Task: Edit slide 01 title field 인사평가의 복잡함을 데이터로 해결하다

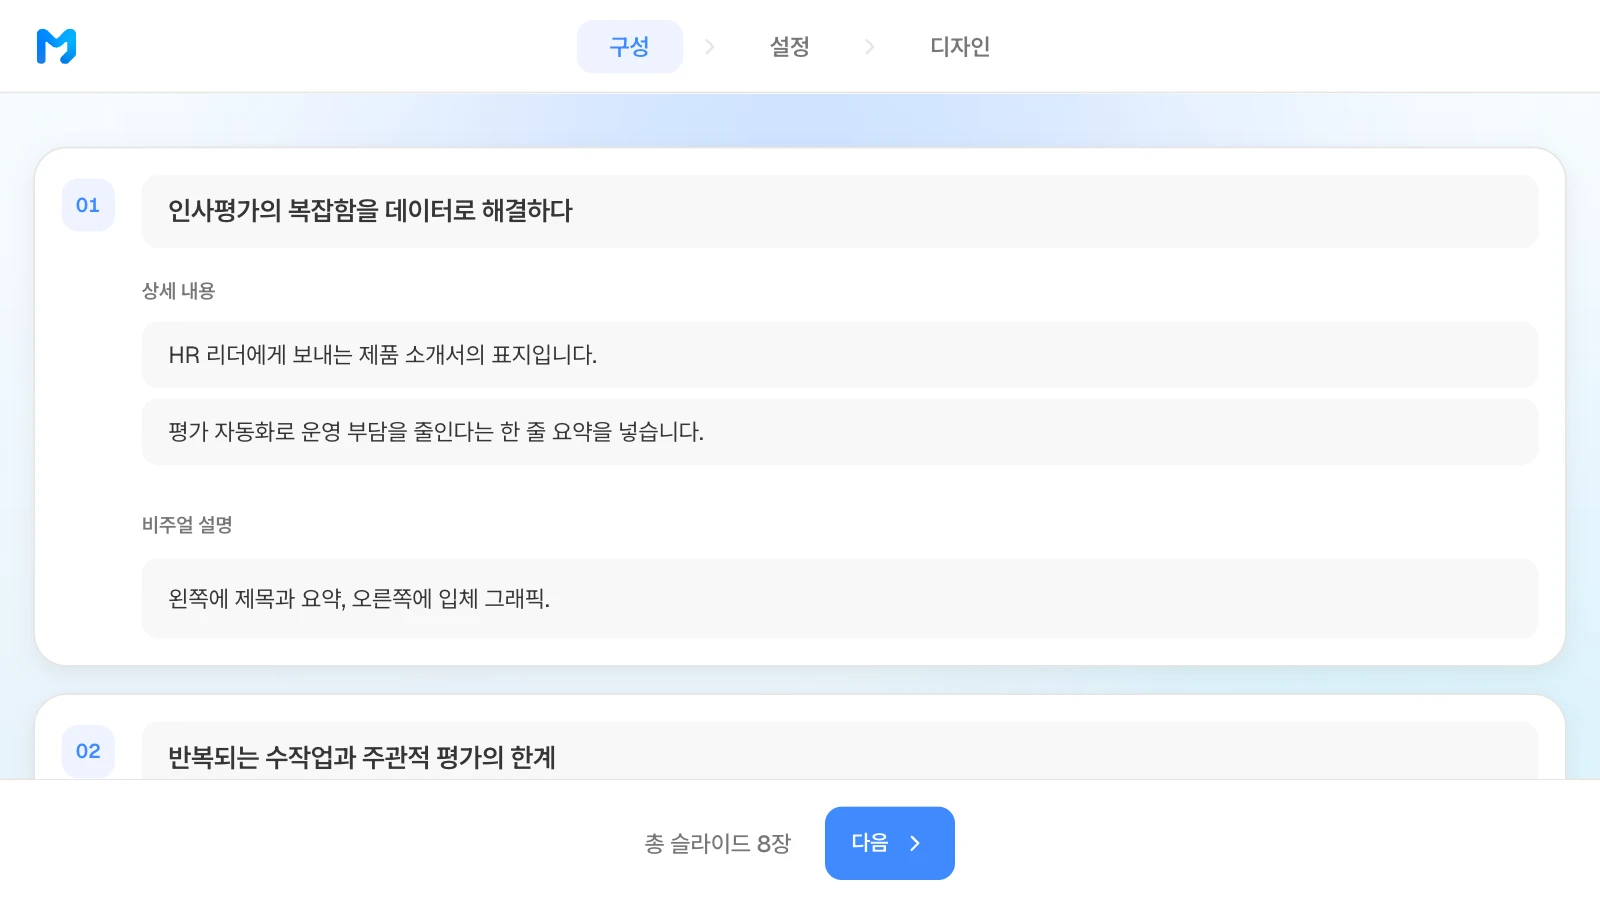Action: (840, 211)
